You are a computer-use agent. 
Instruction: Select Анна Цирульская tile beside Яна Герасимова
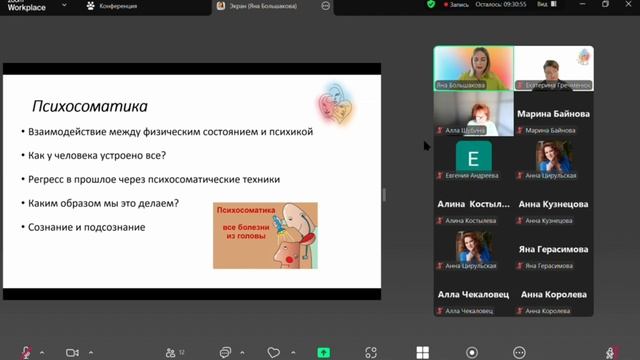click(473, 249)
